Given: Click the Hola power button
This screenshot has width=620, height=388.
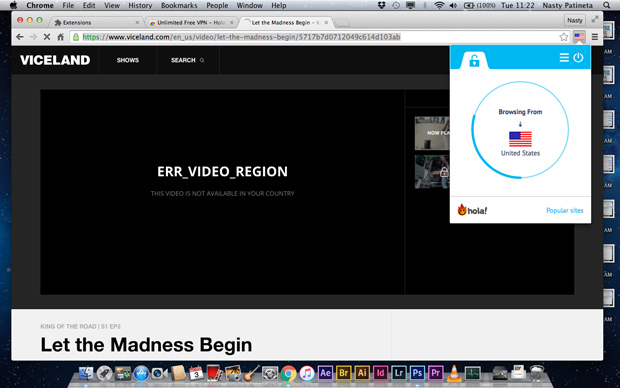Looking at the screenshot, I should 578,58.
